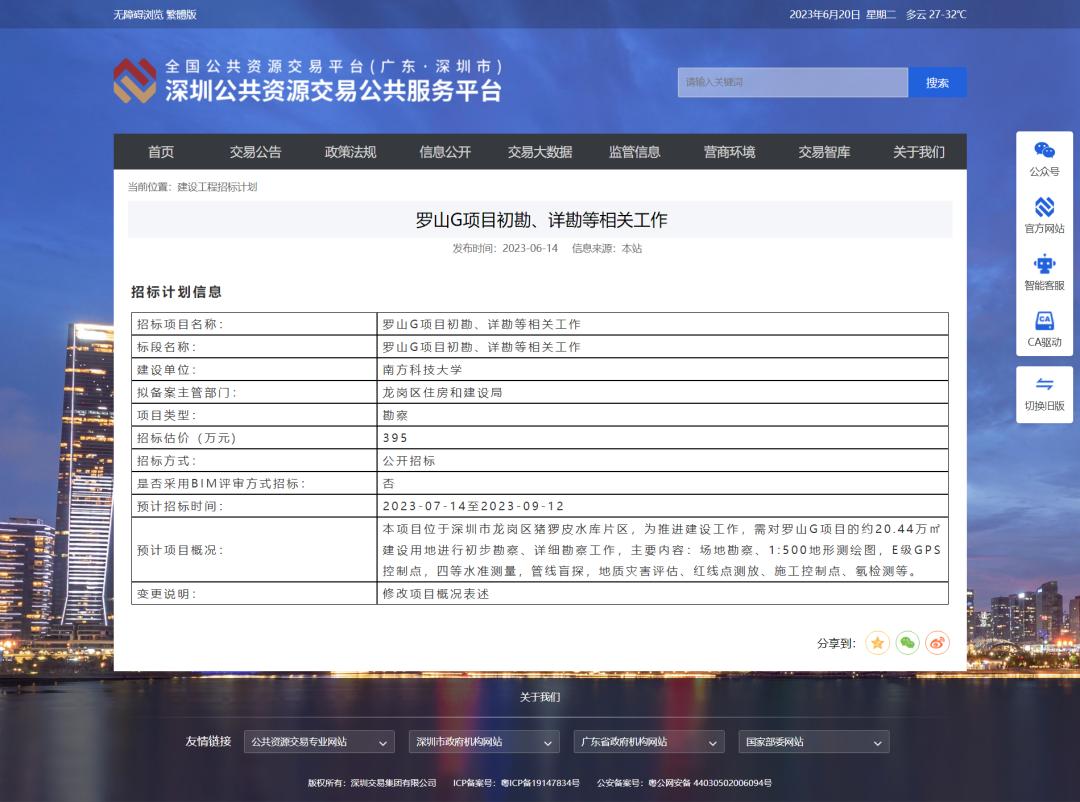This screenshot has width=1080, height=802.
Task: Focus the keyword search input field
Action: (x=793, y=83)
